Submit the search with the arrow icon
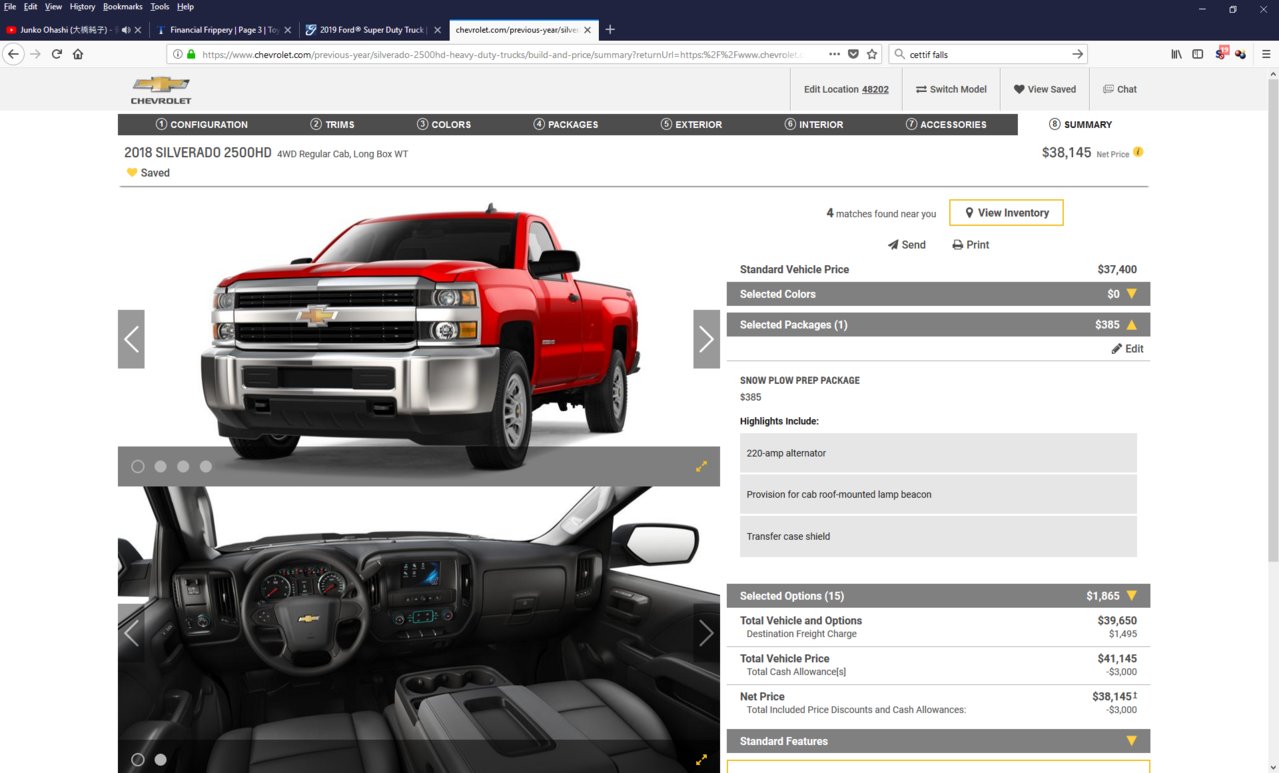This screenshot has height=773, width=1279. [x=1077, y=54]
